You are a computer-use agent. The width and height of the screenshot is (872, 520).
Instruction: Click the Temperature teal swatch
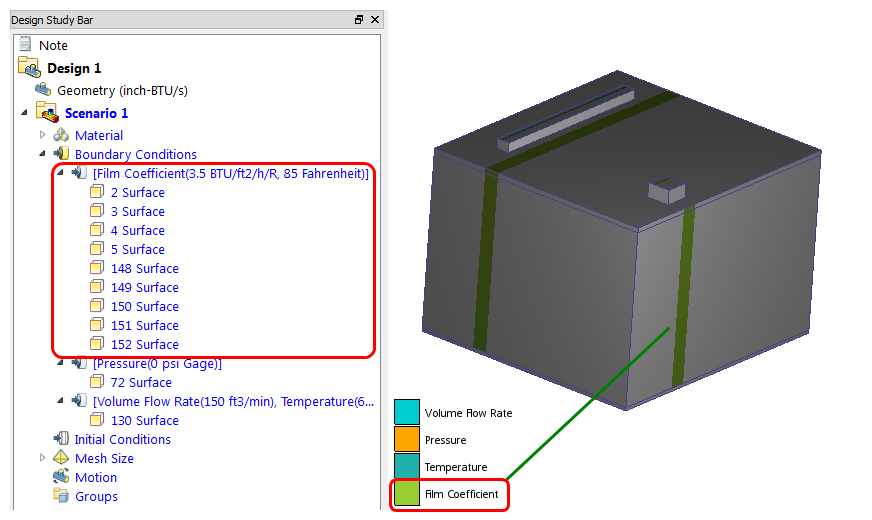pos(407,466)
